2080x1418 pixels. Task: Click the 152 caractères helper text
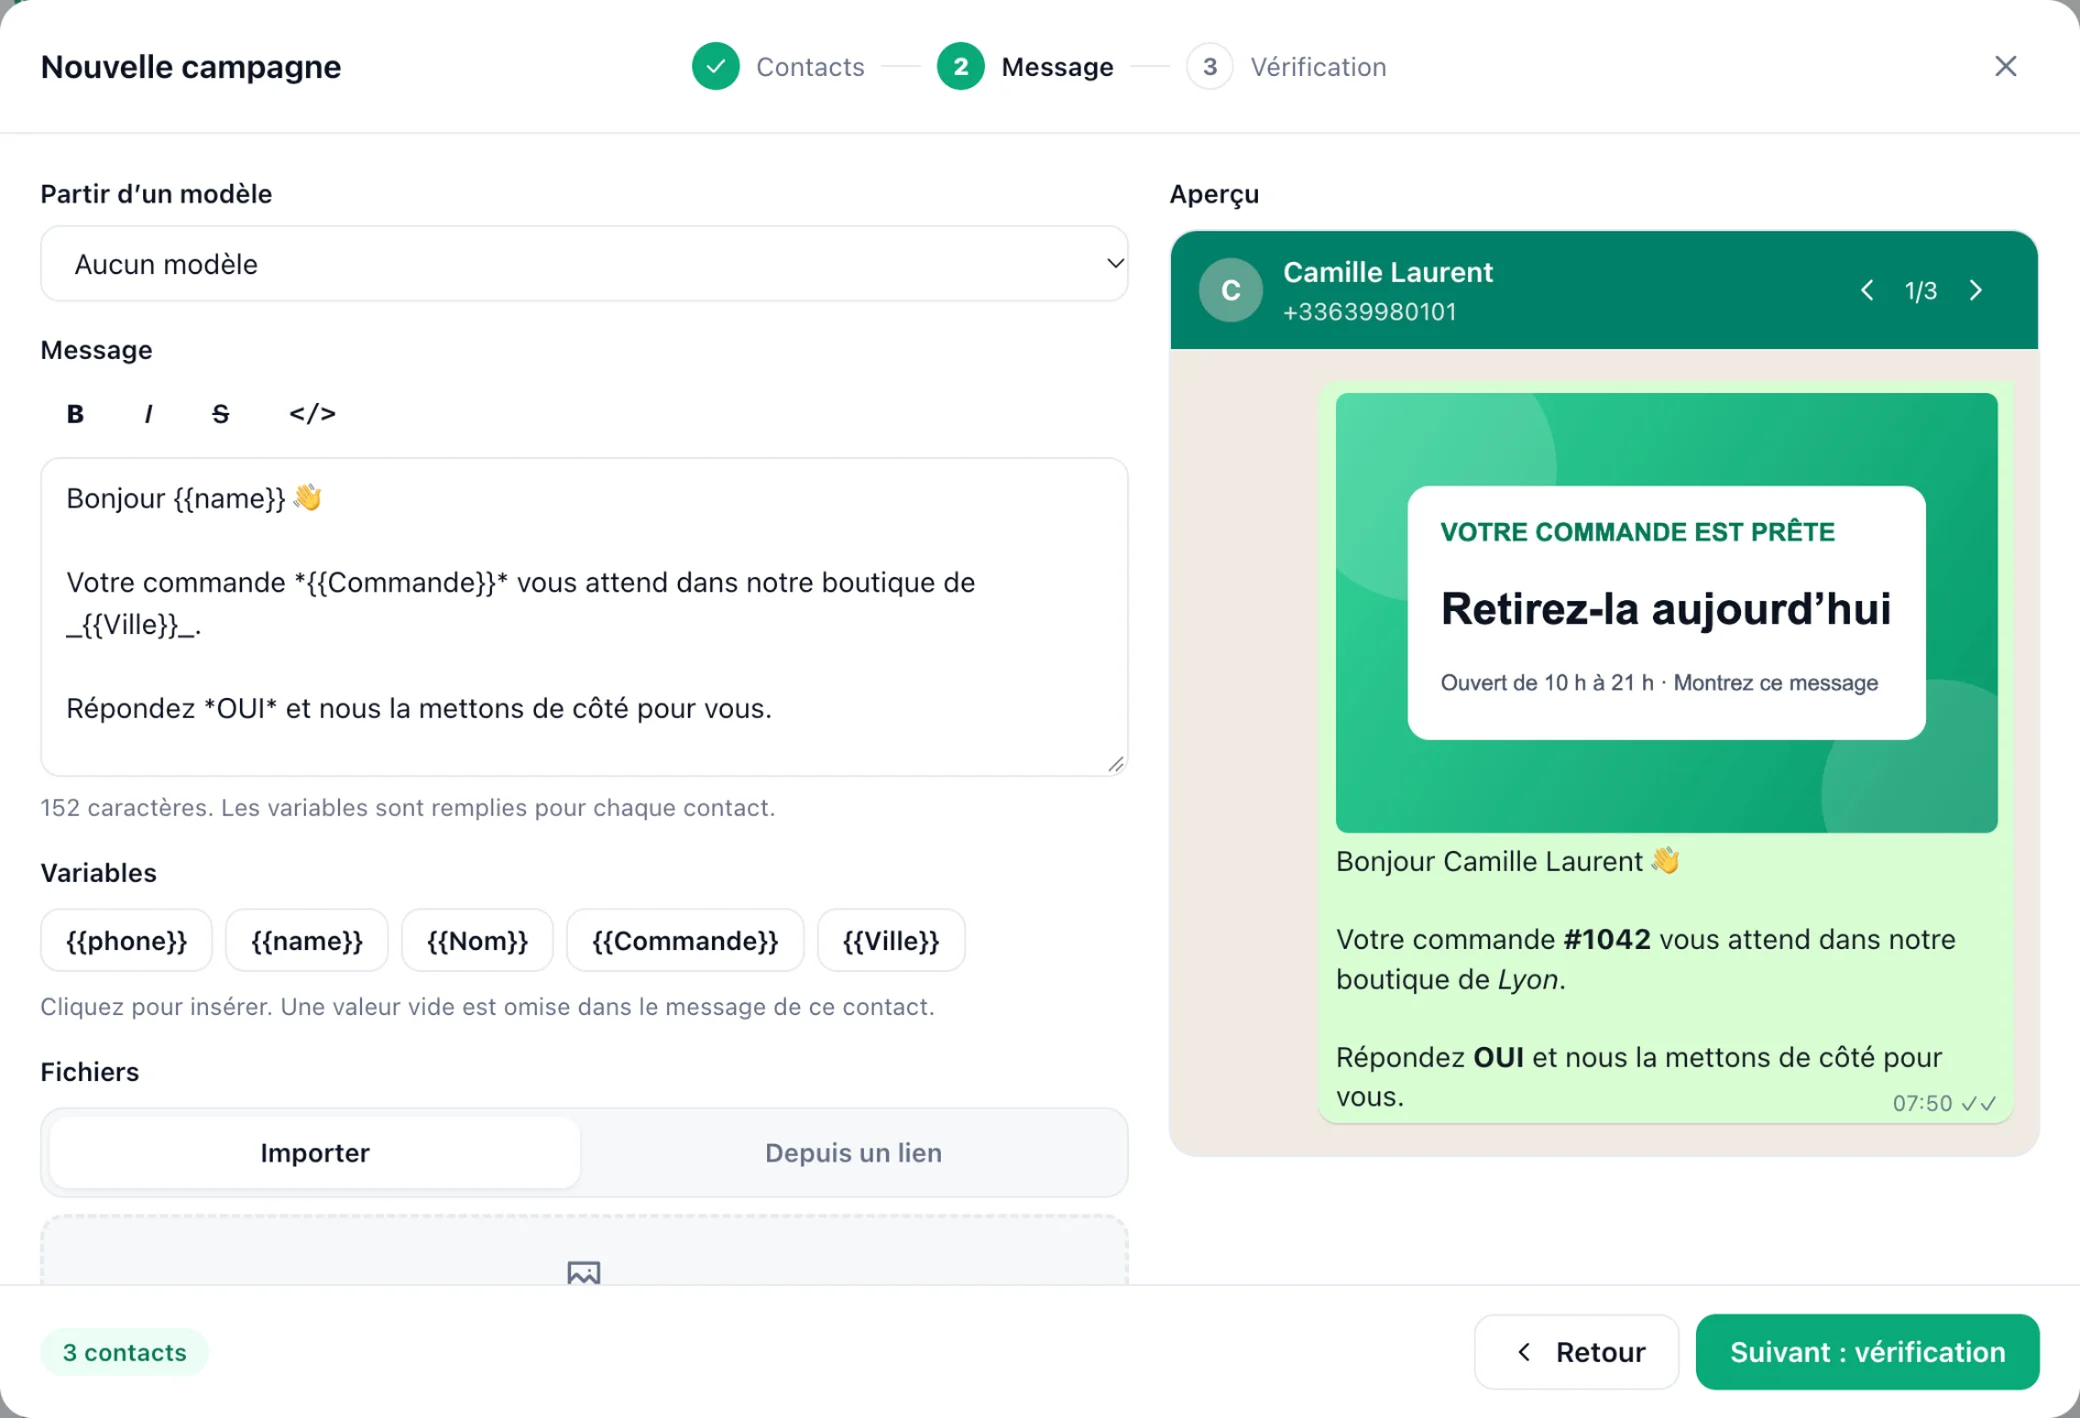pyautogui.click(x=407, y=808)
